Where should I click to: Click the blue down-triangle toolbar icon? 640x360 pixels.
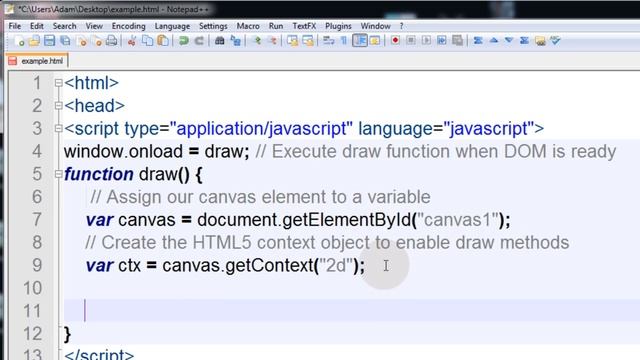coord(509,41)
